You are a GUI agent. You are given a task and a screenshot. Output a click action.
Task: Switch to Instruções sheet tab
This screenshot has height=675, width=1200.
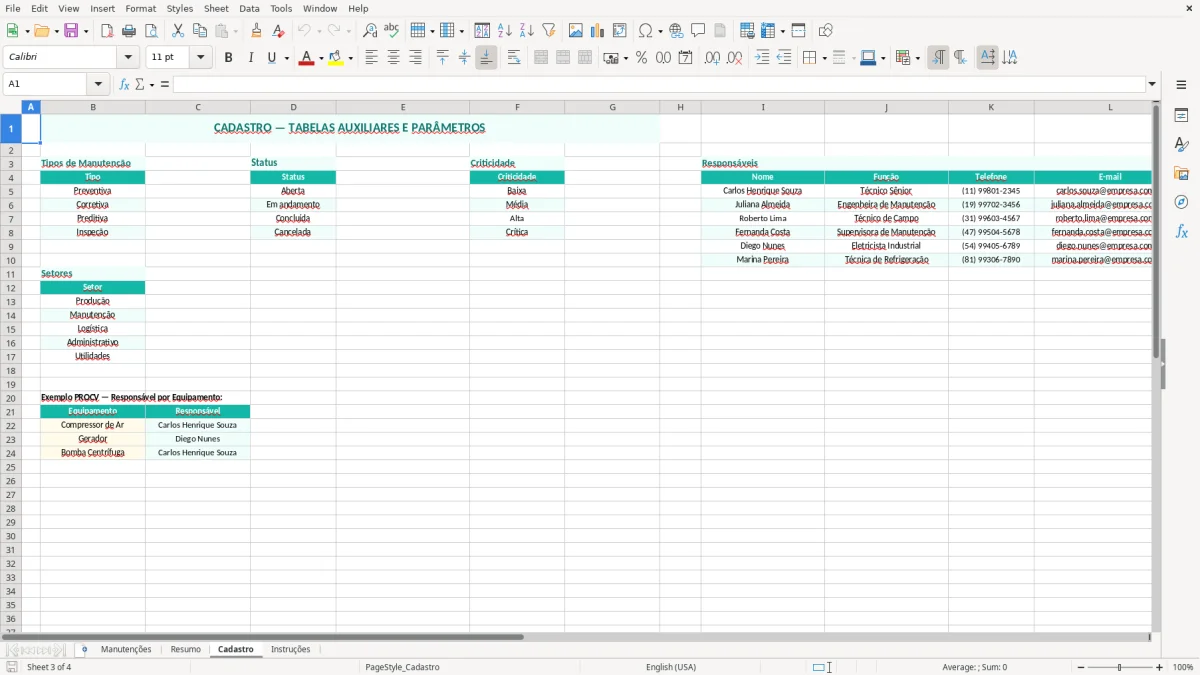tap(290, 649)
